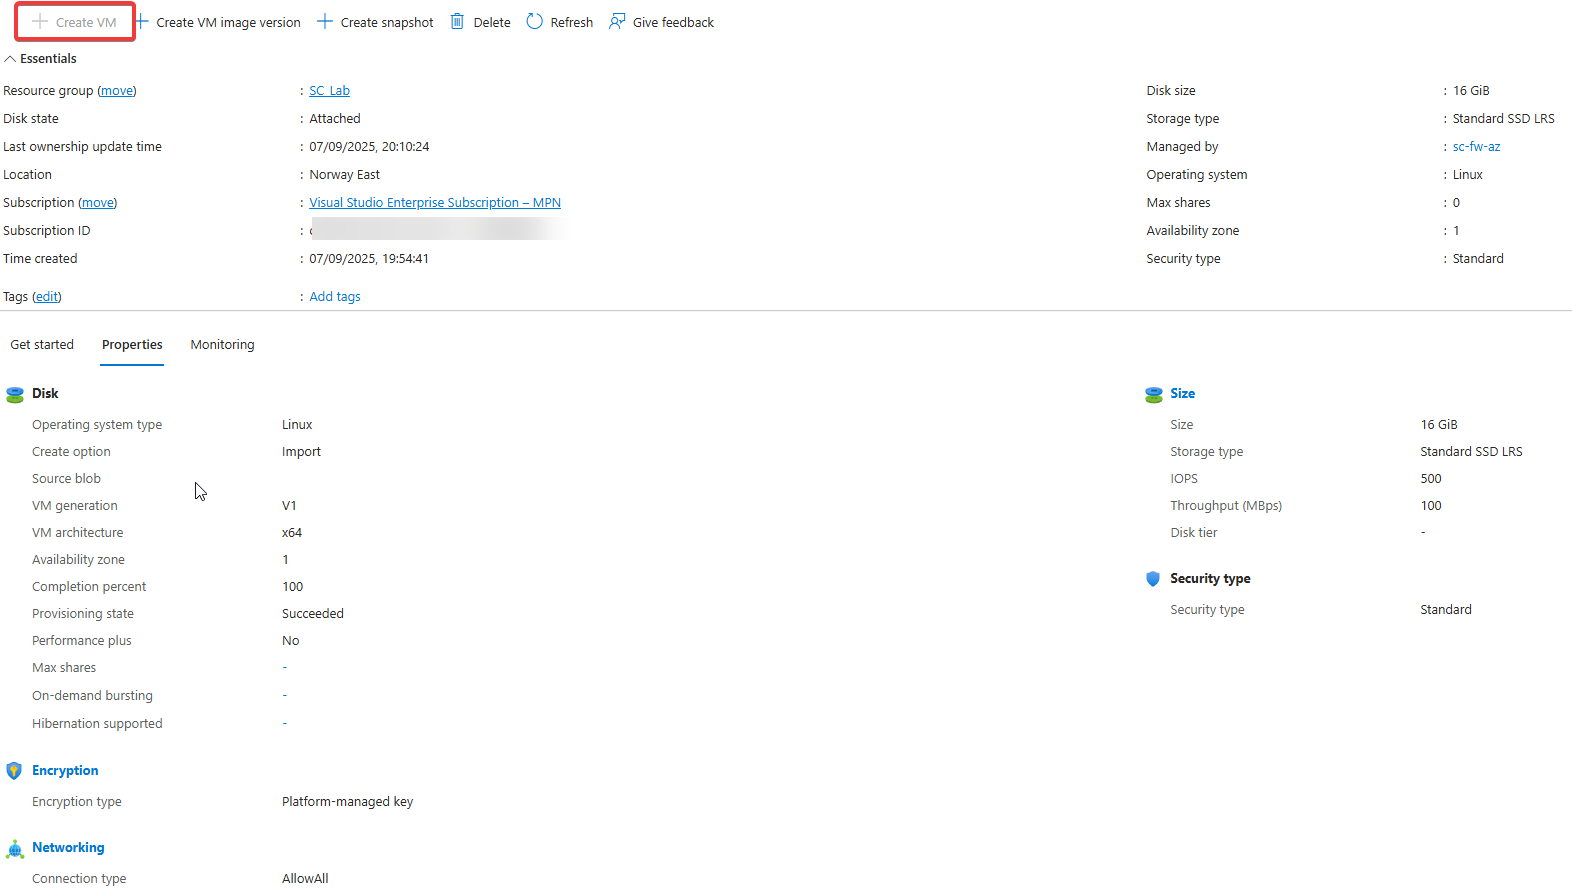Viewport: 1572px width, 892px height.
Task: Open the sc-fw-az managed by link
Action: (x=1476, y=147)
